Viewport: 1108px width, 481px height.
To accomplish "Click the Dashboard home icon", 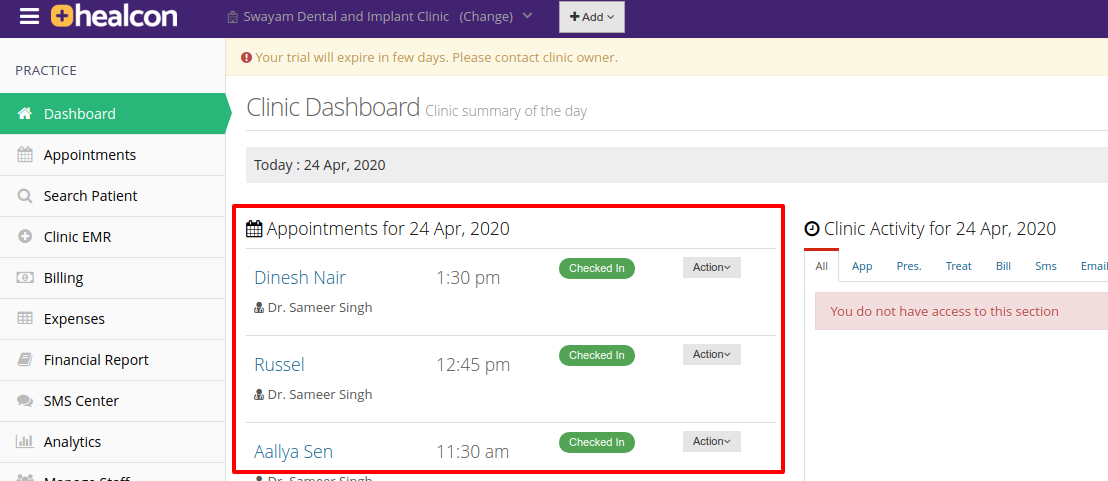I will click(25, 114).
